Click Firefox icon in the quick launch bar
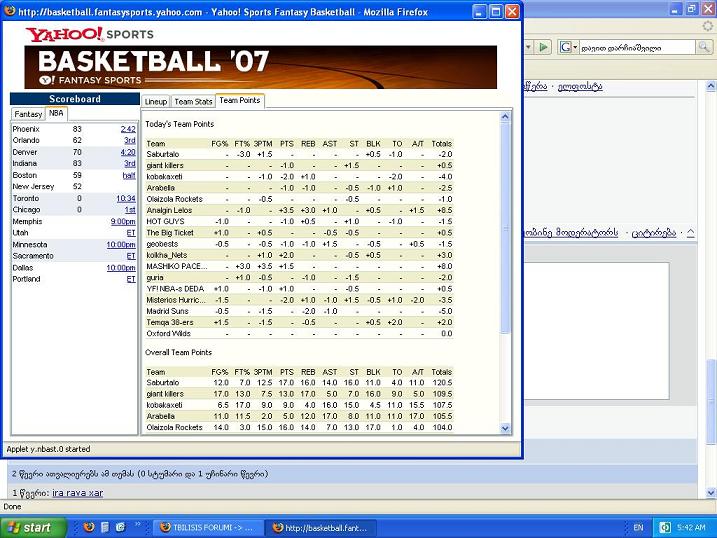 tap(87, 527)
